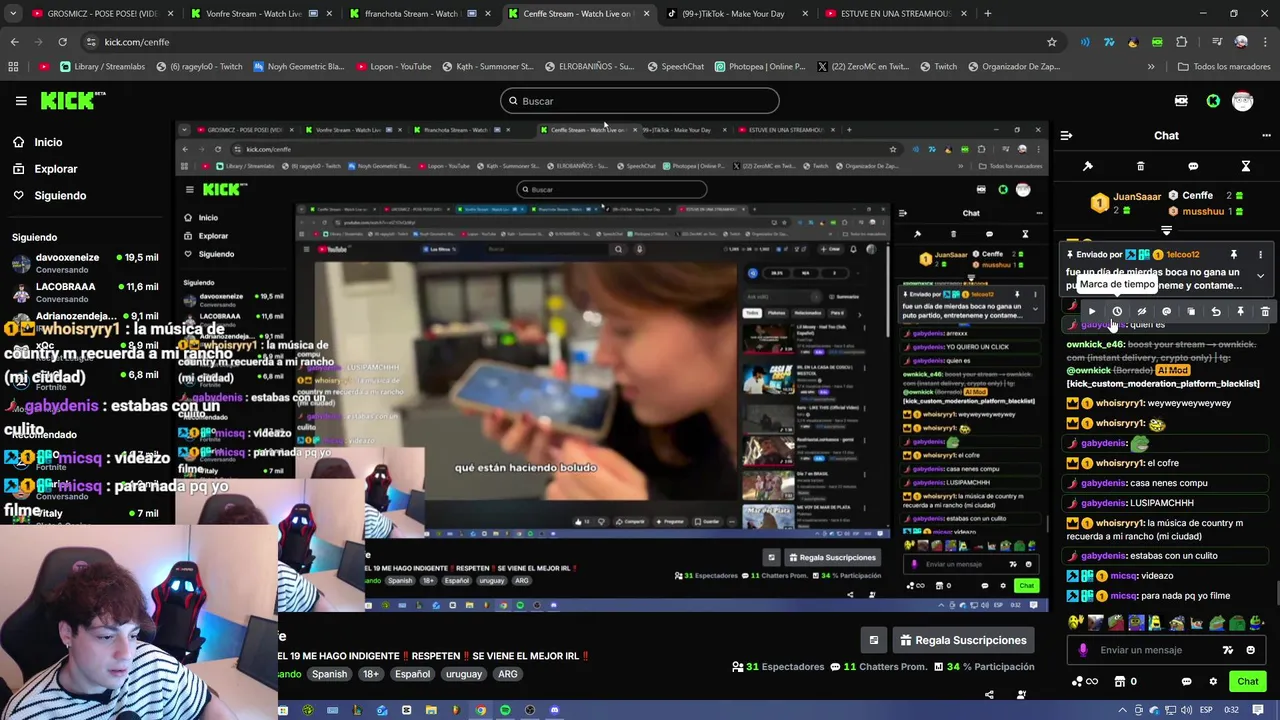Click the channel points infinity icon

pos(1084,682)
